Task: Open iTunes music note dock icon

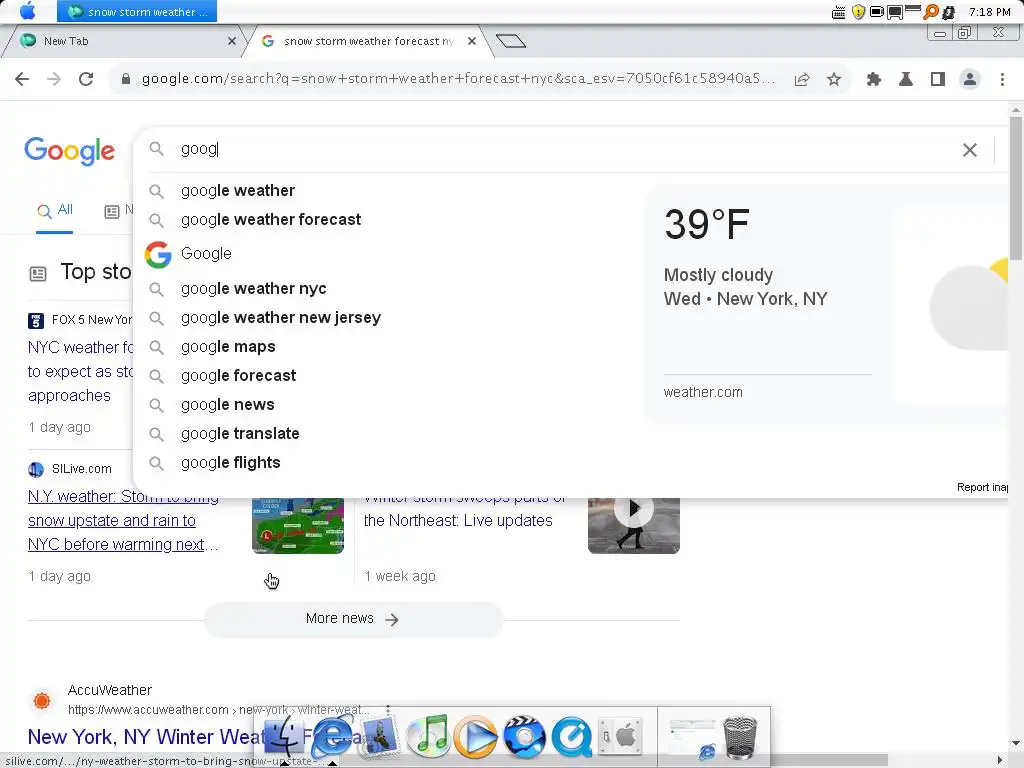Action: (x=428, y=737)
